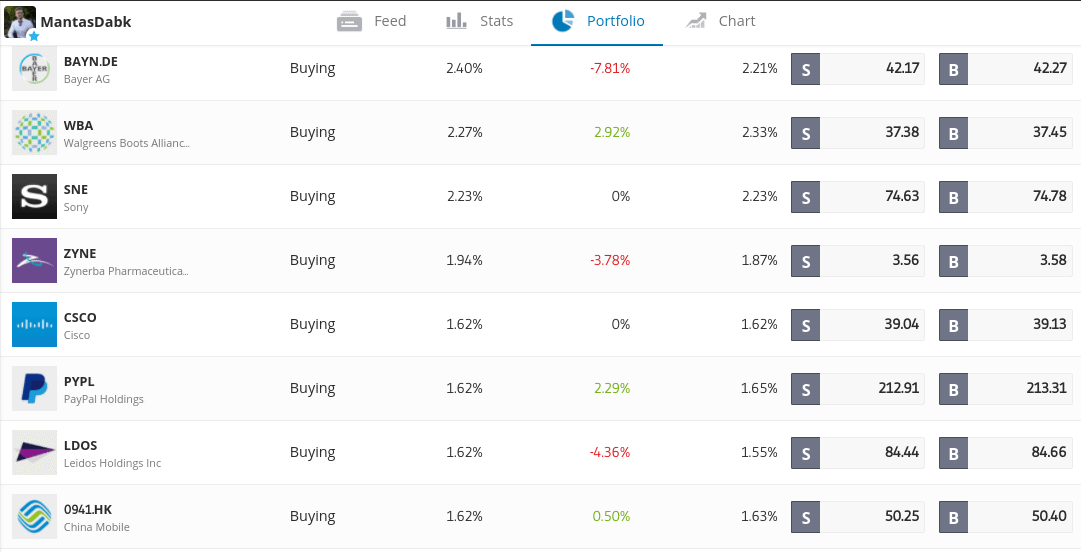Open the Chart tab
Screen dimensions: 1081x552
tap(721, 21)
